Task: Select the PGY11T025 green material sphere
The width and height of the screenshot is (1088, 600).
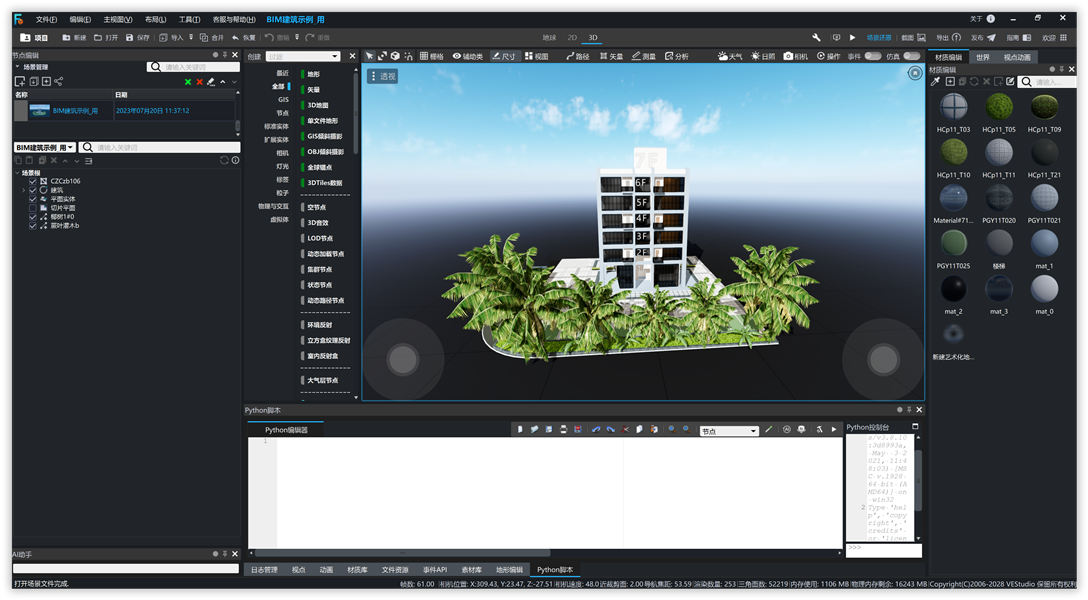Action: click(x=953, y=243)
